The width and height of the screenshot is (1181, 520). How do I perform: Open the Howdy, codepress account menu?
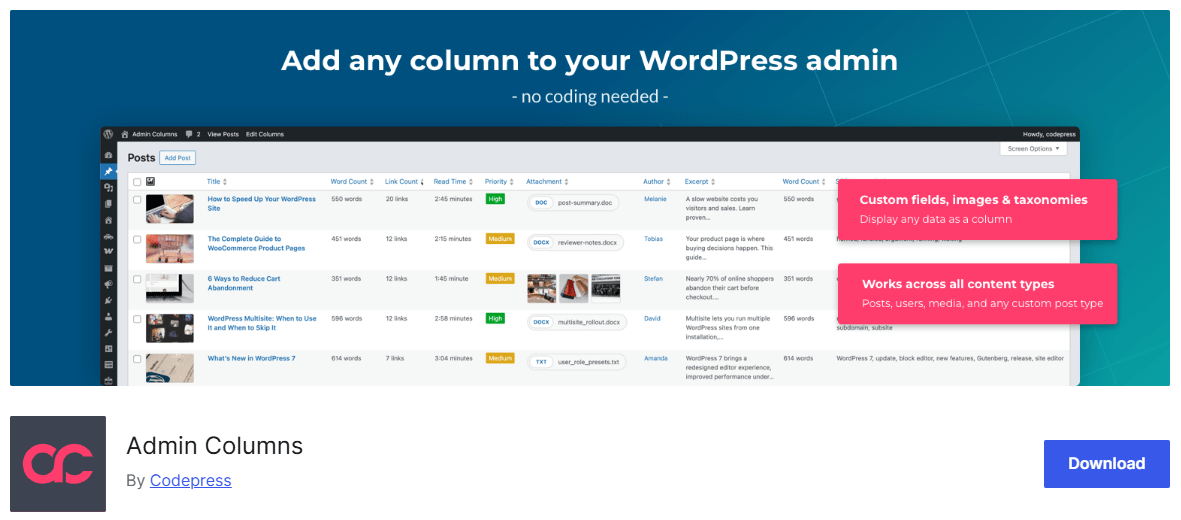(x=1048, y=134)
